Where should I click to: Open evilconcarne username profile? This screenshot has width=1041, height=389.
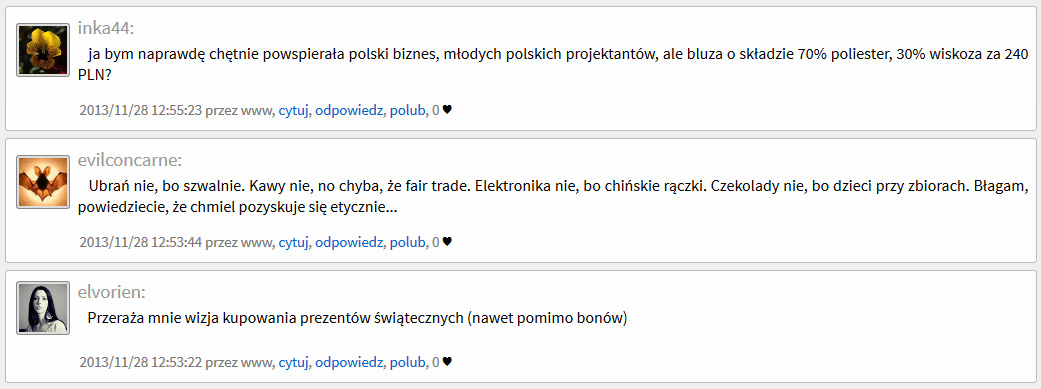click(130, 160)
